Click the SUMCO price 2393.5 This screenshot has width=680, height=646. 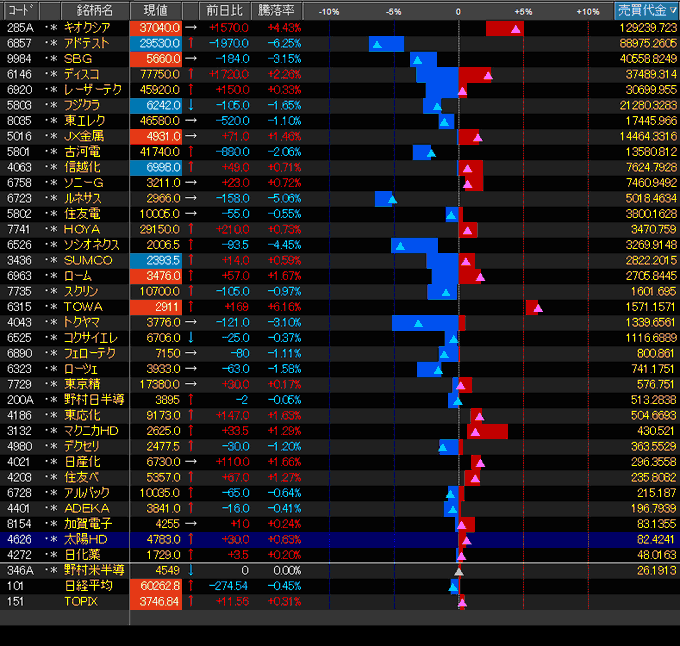[x=156, y=261]
